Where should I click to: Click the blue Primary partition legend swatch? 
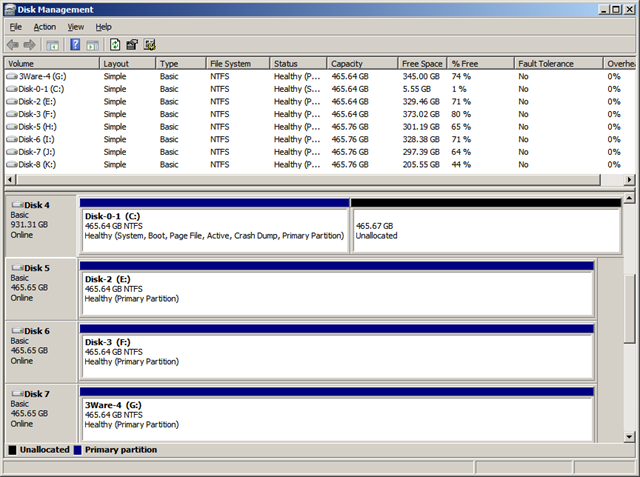(x=78, y=450)
